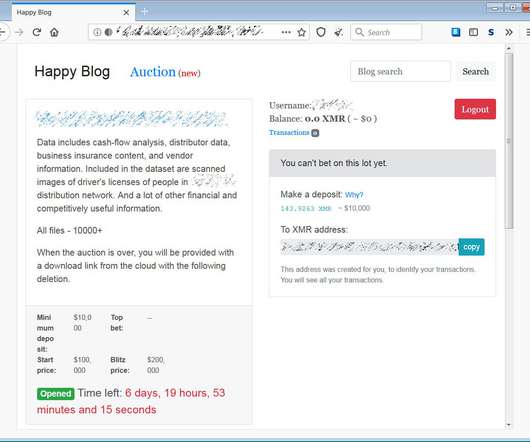Click the Why? link beside Make a deposit
The image size is (530, 442).
pos(354,195)
